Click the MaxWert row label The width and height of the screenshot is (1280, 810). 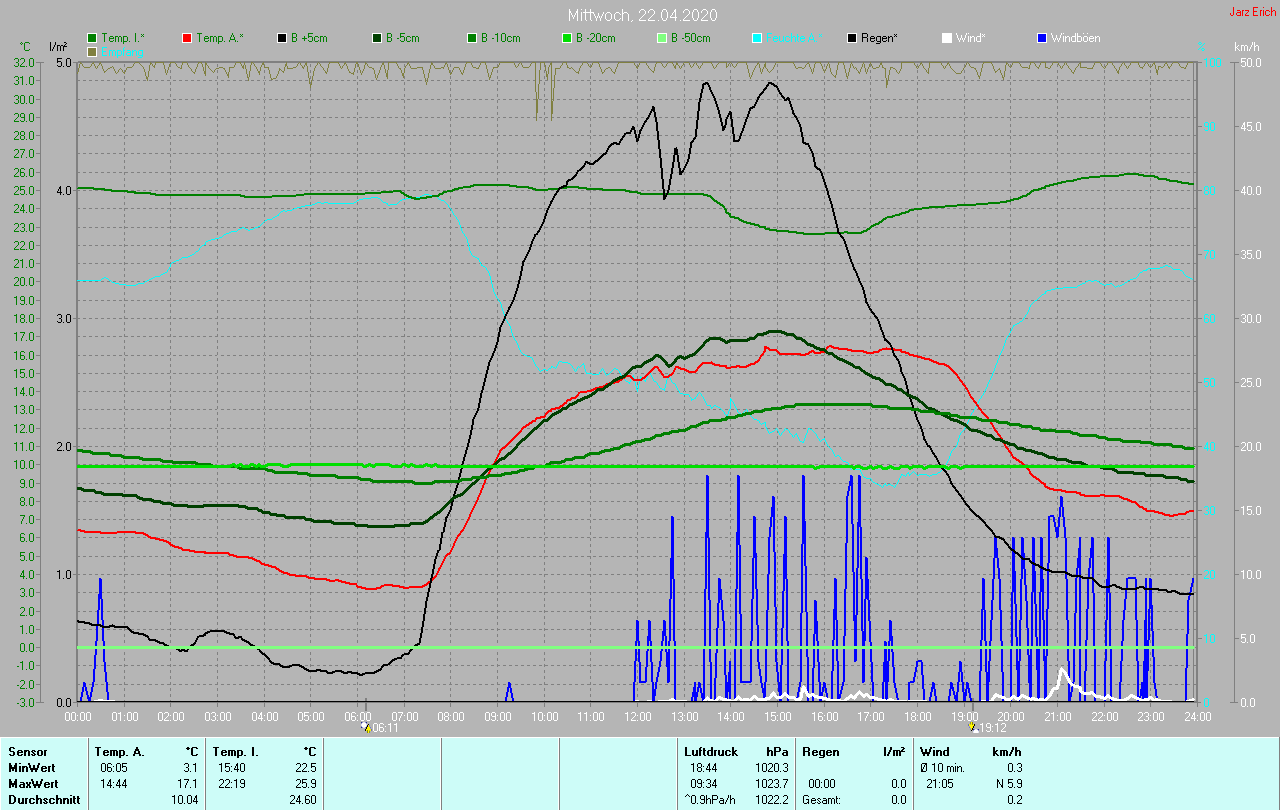[x=31, y=783]
